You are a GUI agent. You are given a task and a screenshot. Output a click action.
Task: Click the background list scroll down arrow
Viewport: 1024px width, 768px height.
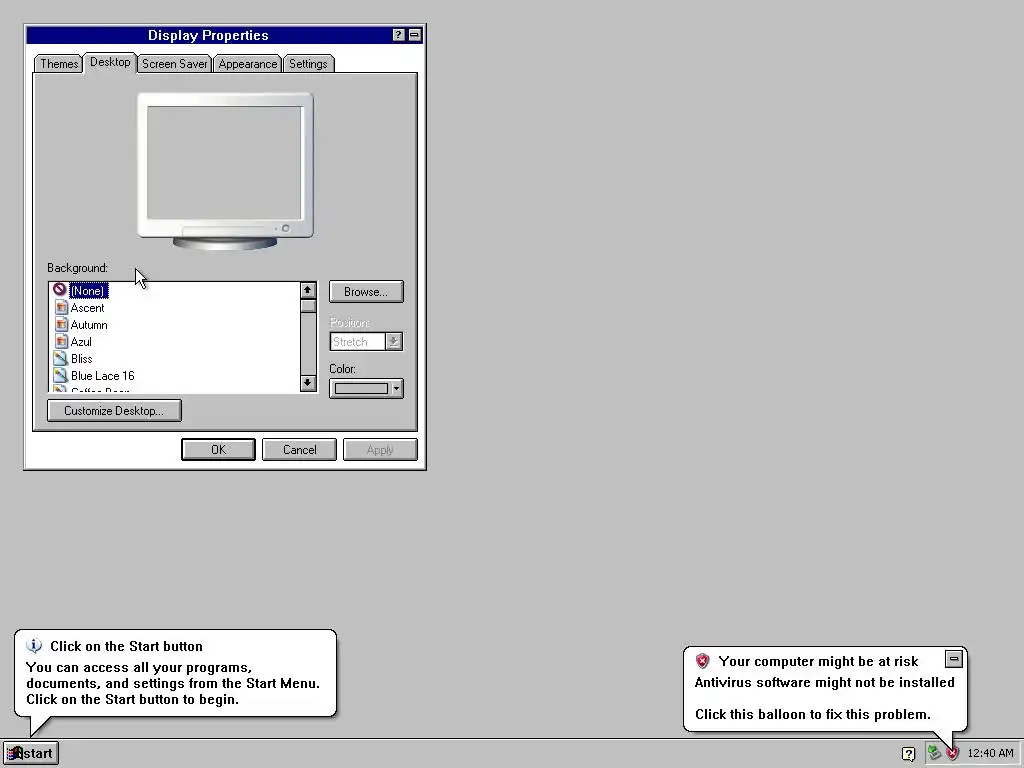point(308,383)
